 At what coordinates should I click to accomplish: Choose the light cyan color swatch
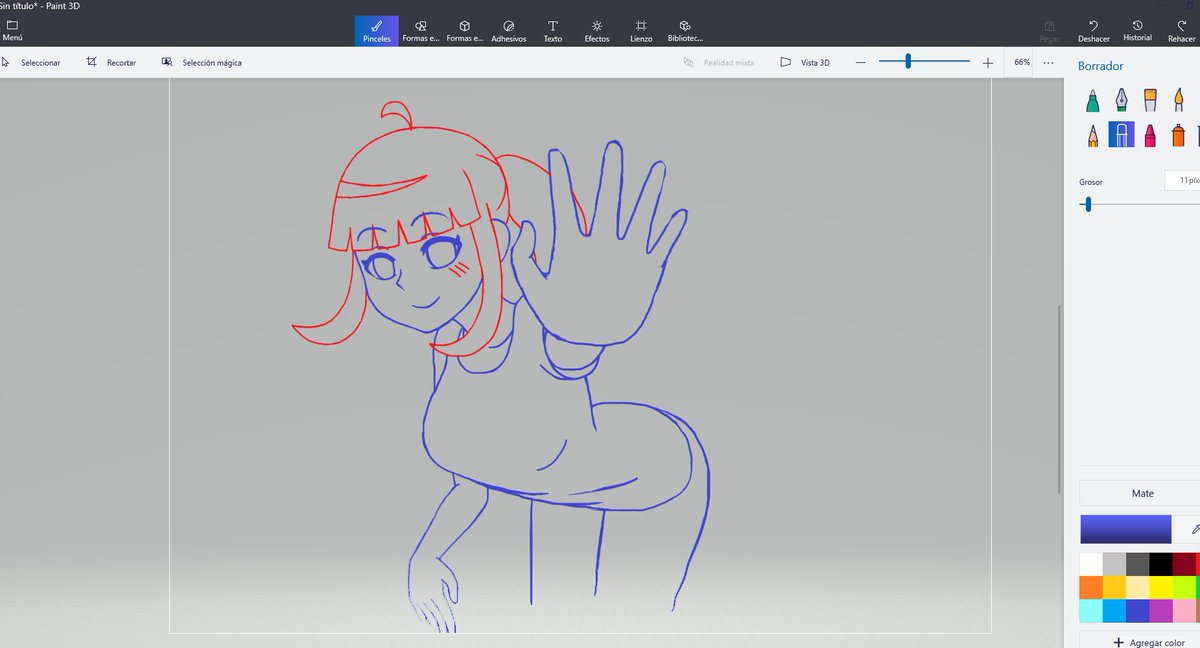click(x=1091, y=610)
